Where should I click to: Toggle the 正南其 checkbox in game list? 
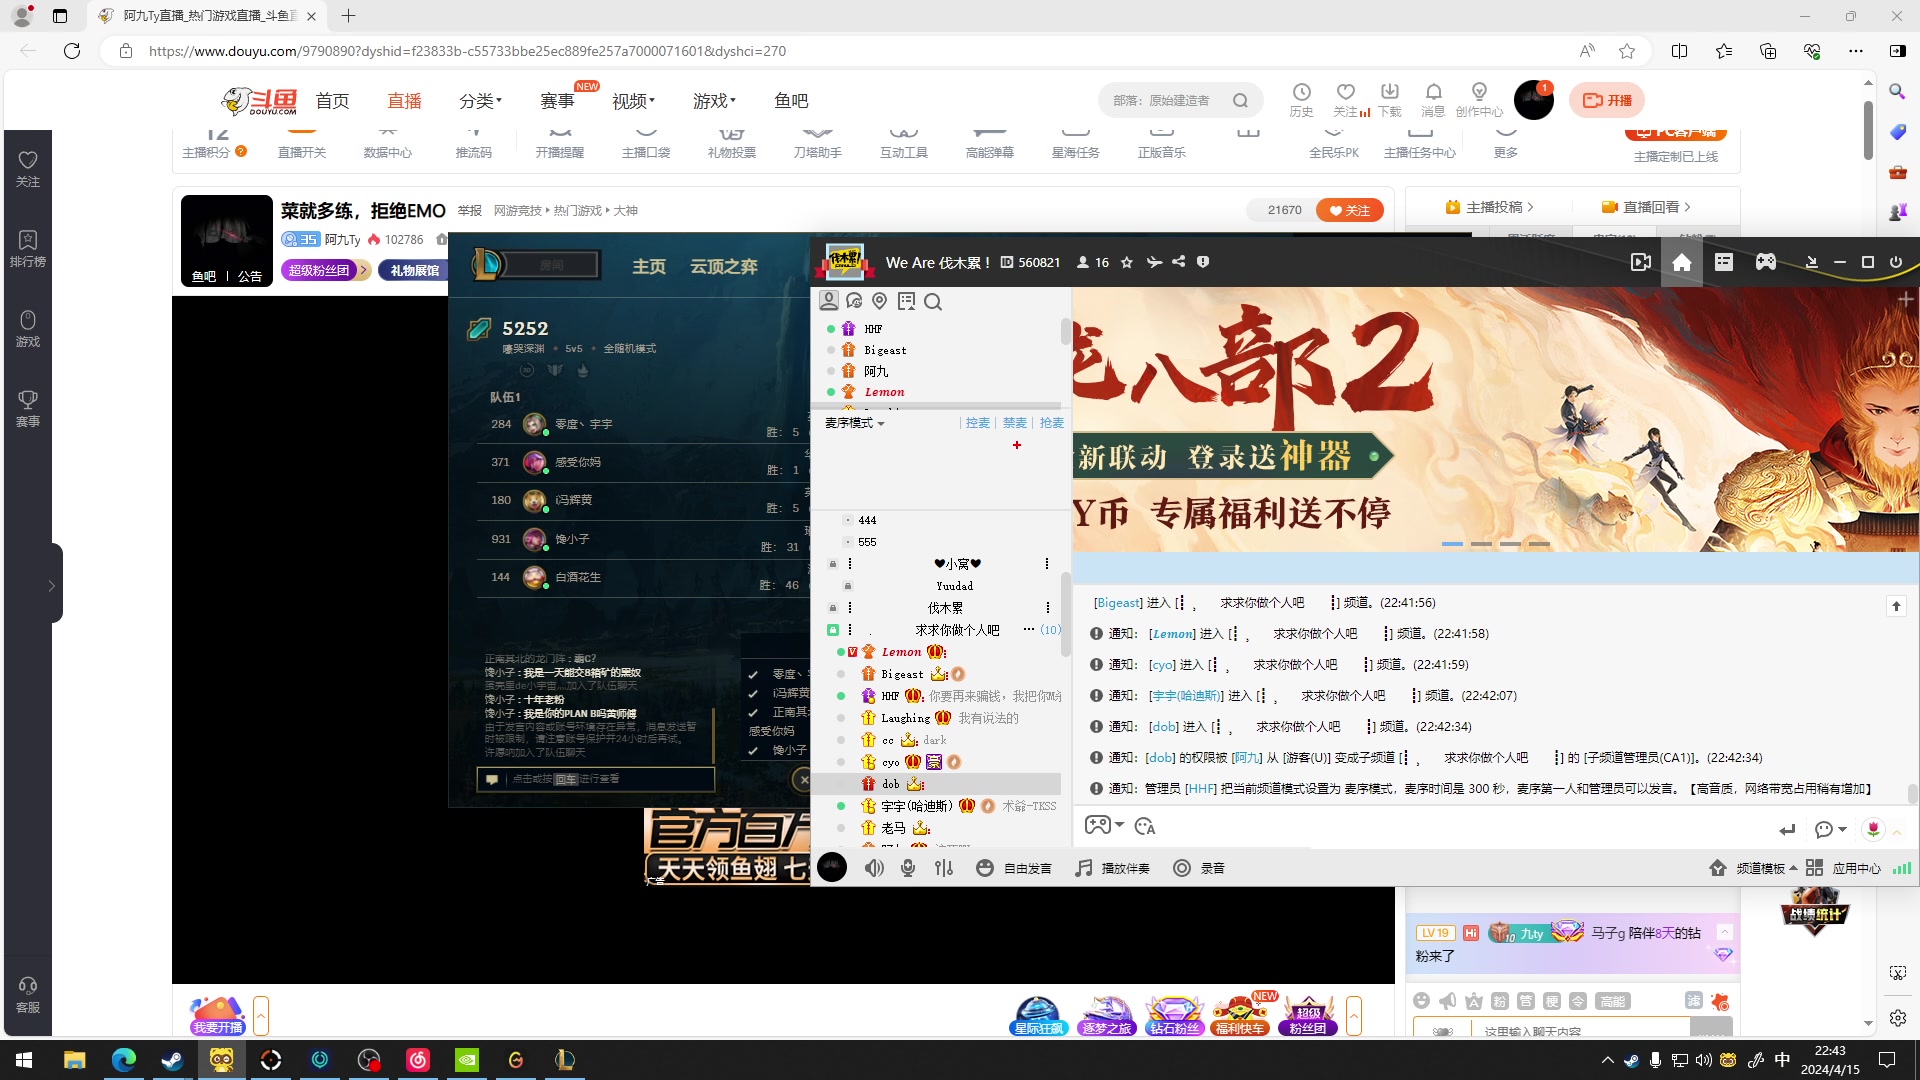pyautogui.click(x=753, y=712)
